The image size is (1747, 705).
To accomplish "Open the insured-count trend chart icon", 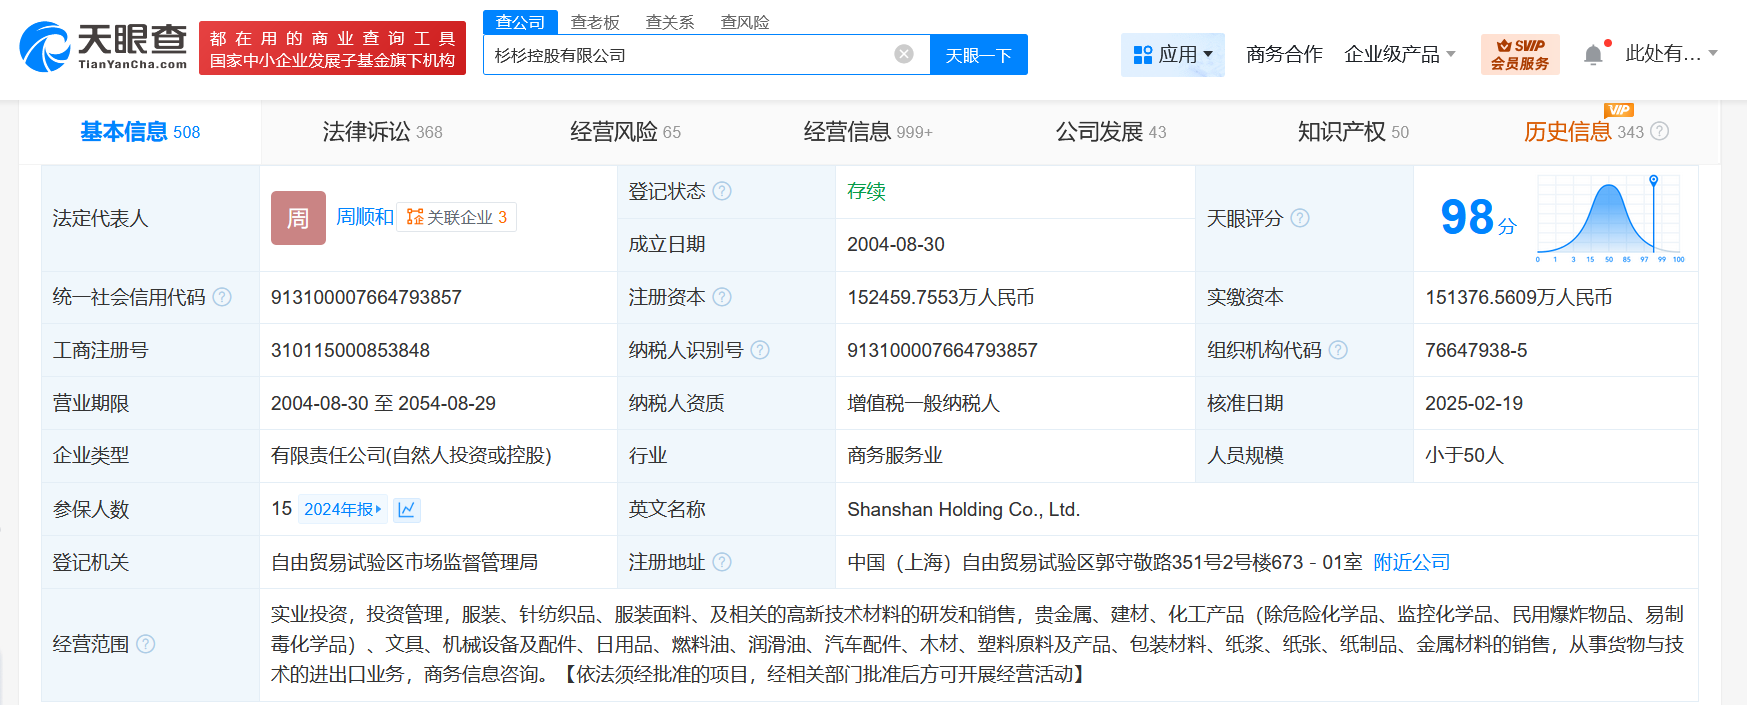I will [x=406, y=510].
